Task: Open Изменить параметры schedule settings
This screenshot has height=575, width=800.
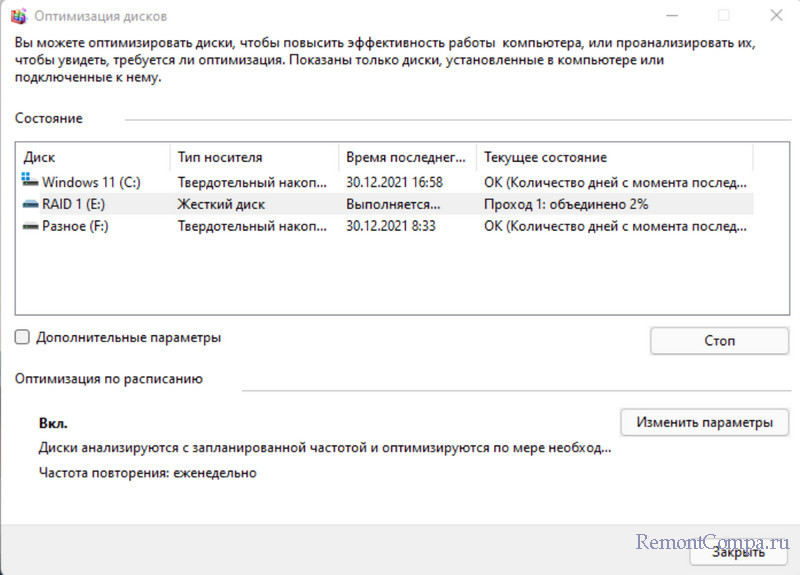Action: pyautogui.click(x=704, y=422)
